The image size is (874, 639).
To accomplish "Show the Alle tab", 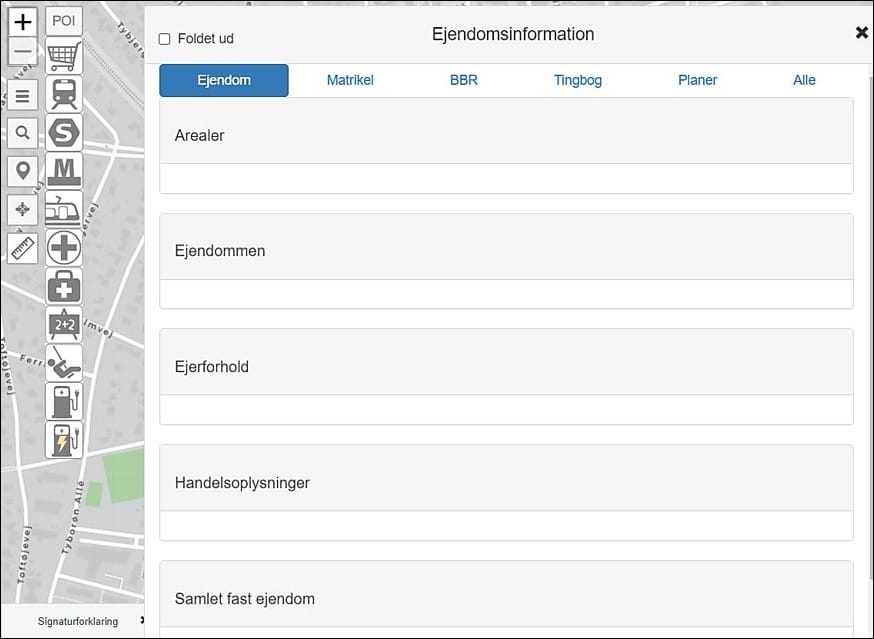I will point(804,80).
